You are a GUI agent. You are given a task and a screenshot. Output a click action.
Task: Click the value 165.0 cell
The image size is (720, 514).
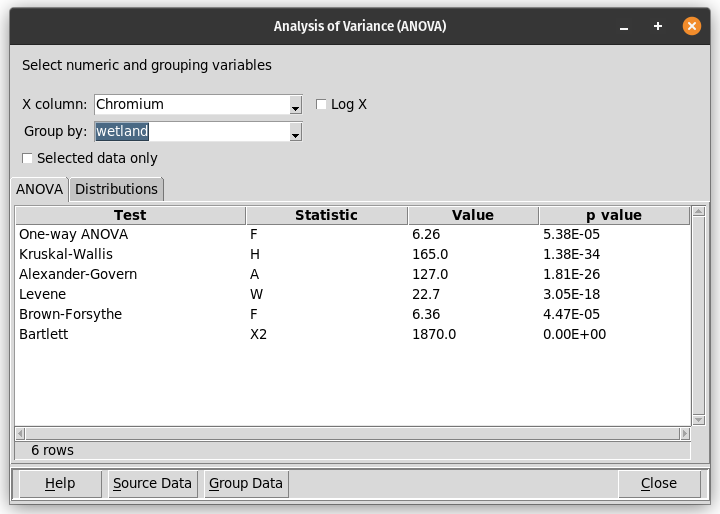(430, 254)
